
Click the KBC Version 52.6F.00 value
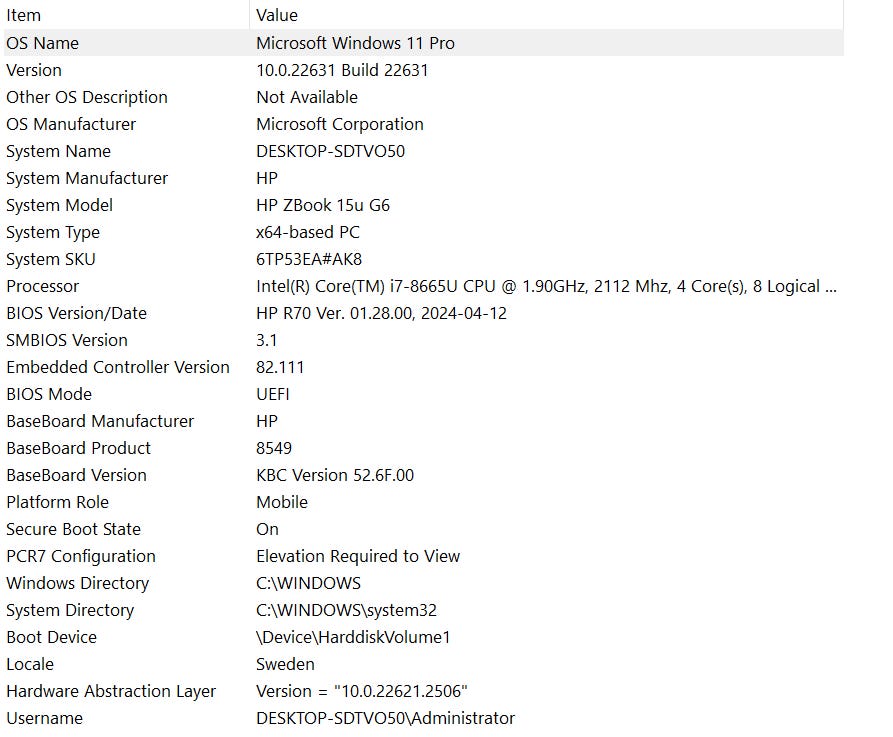(x=335, y=475)
